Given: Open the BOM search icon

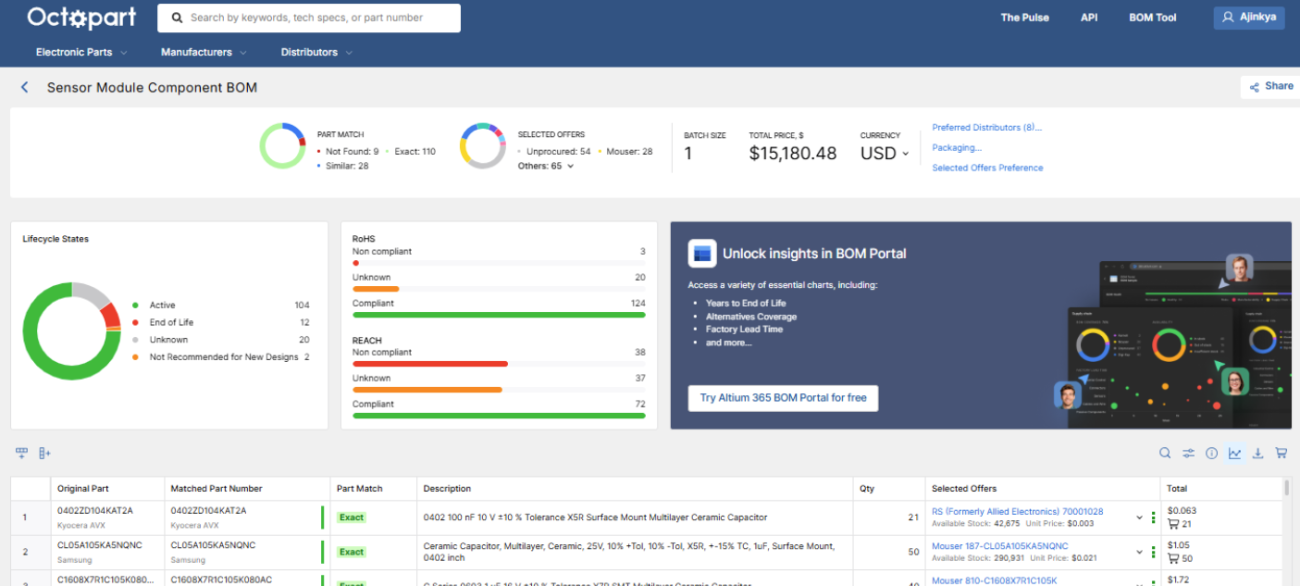Looking at the screenshot, I should point(1164,453).
